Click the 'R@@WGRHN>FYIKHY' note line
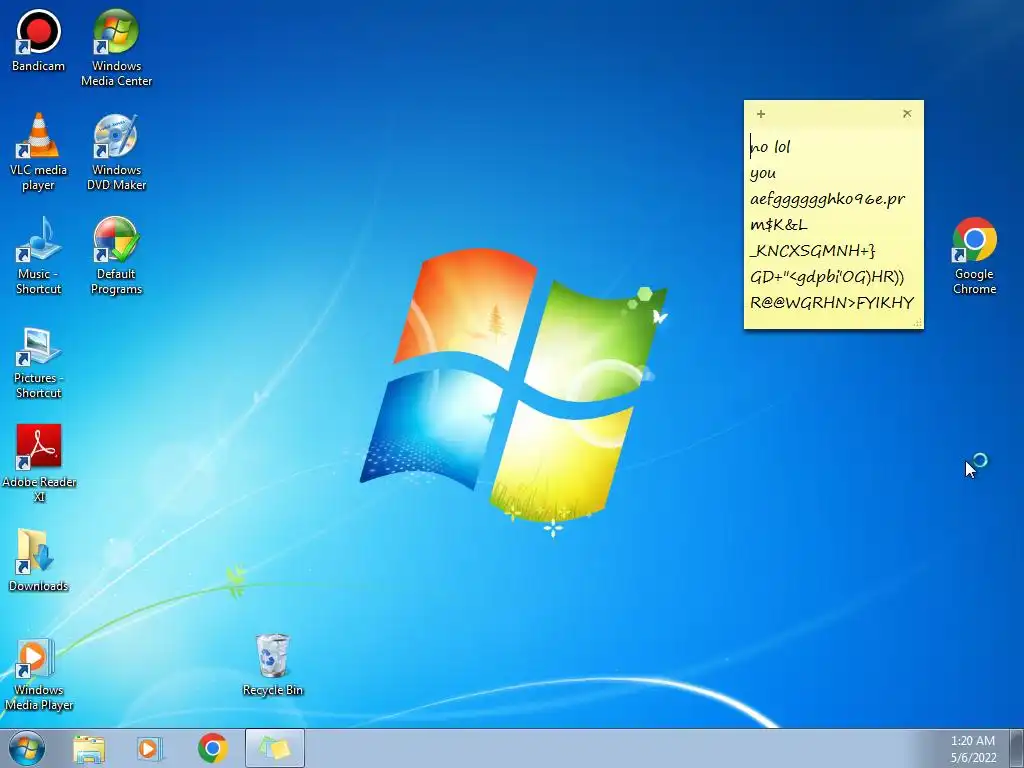Viewport: 1024px width, 768px height. pyautogui.click(x=832, y=303)
